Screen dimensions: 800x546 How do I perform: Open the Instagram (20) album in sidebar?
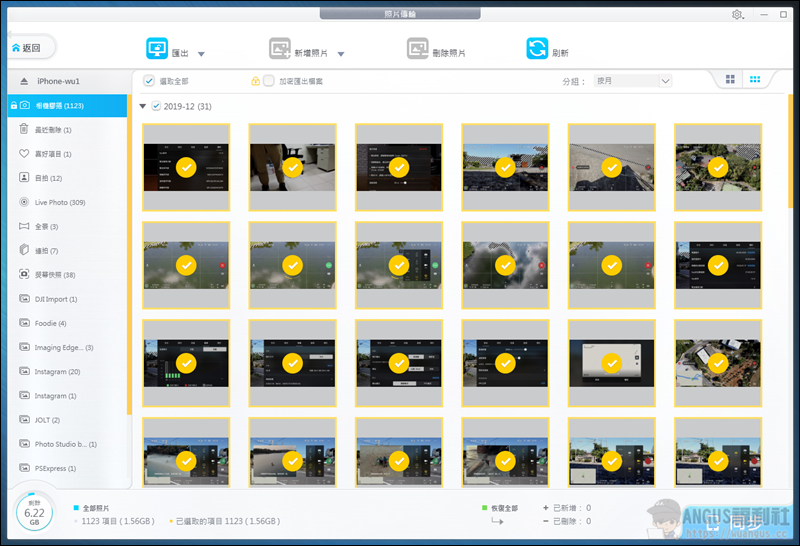tap(57, 371)
